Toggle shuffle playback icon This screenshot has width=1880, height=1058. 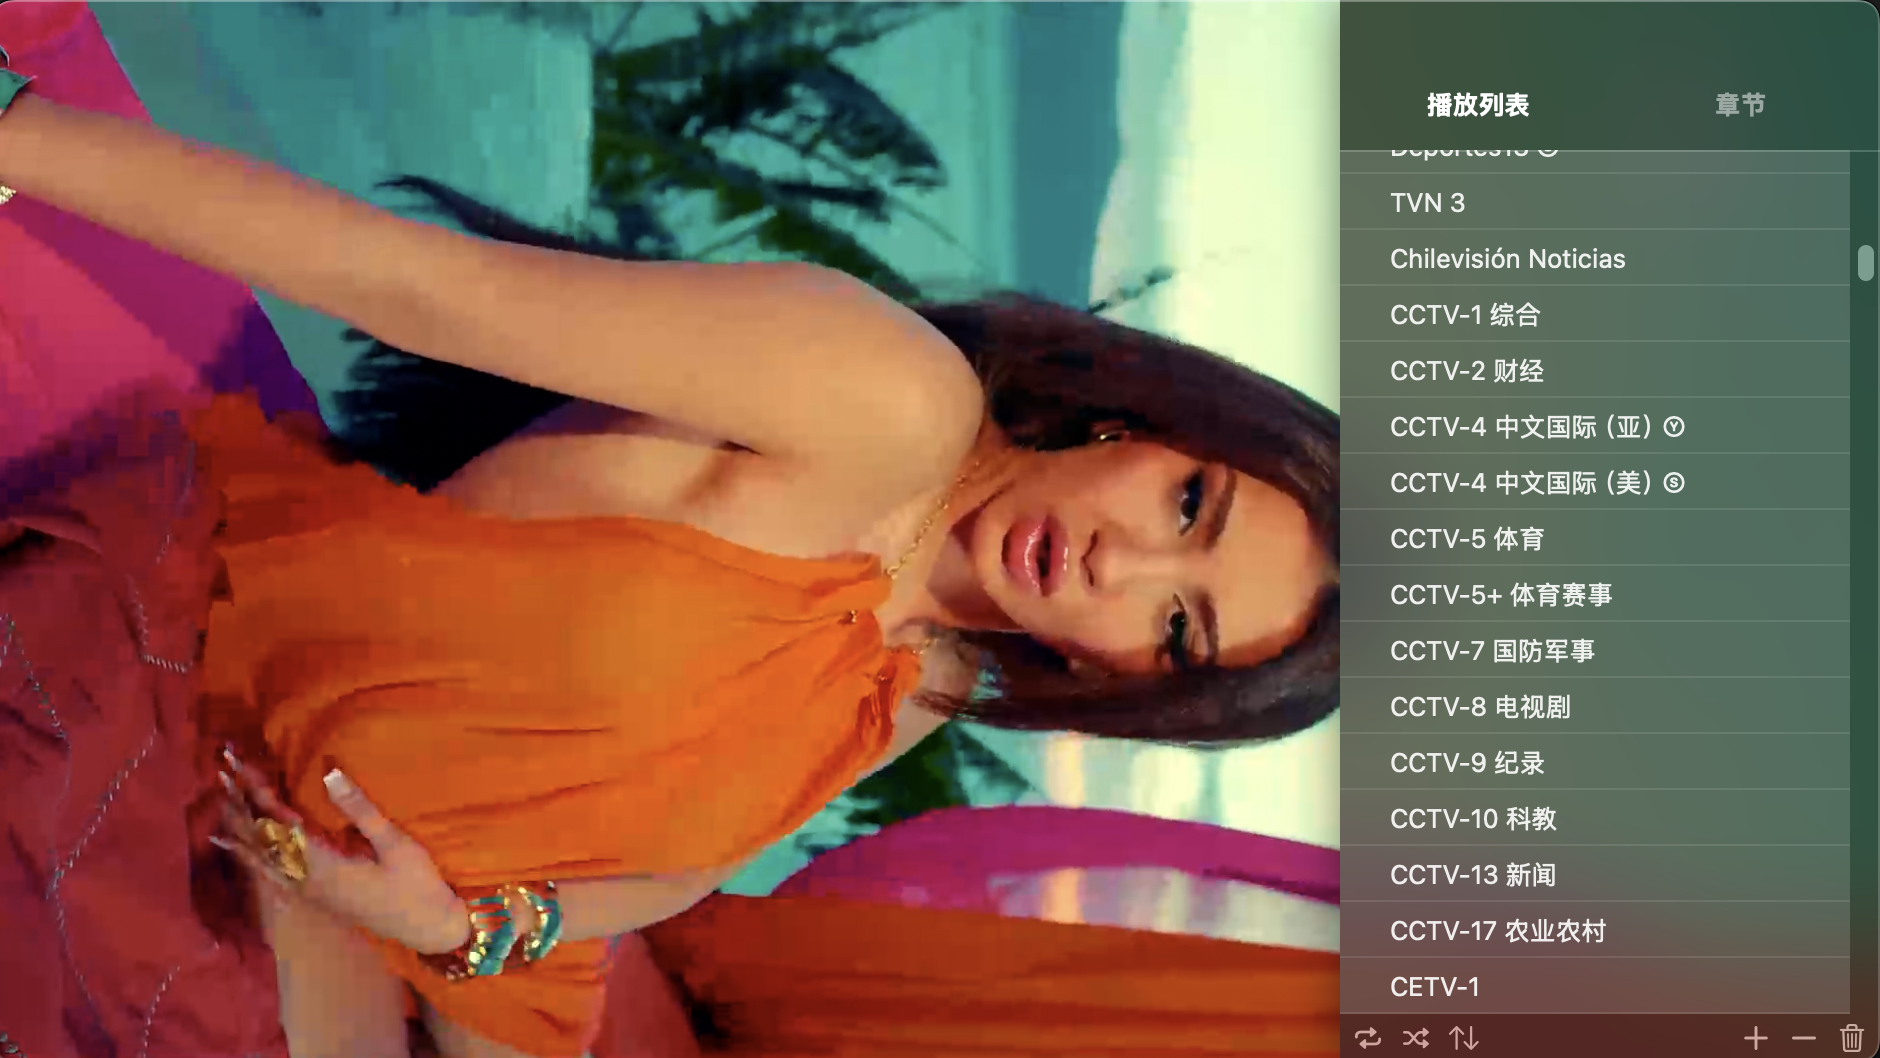pyautogui.click(x=1415, y=1038)
